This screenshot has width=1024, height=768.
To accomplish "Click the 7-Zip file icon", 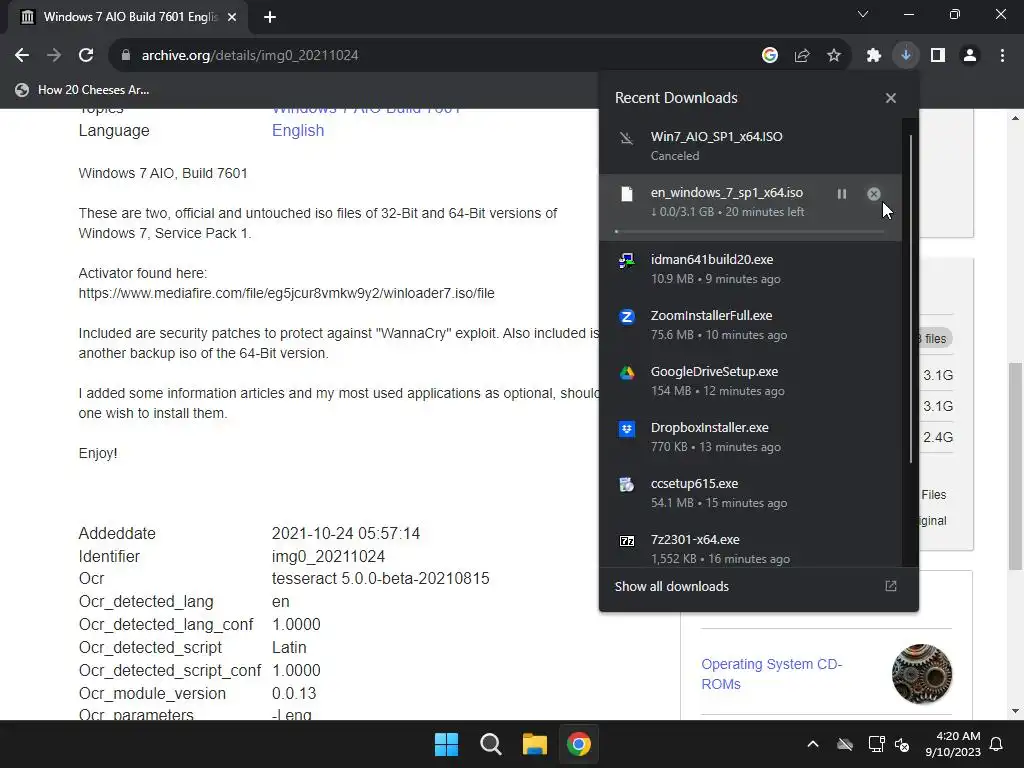I will [627, 541].
